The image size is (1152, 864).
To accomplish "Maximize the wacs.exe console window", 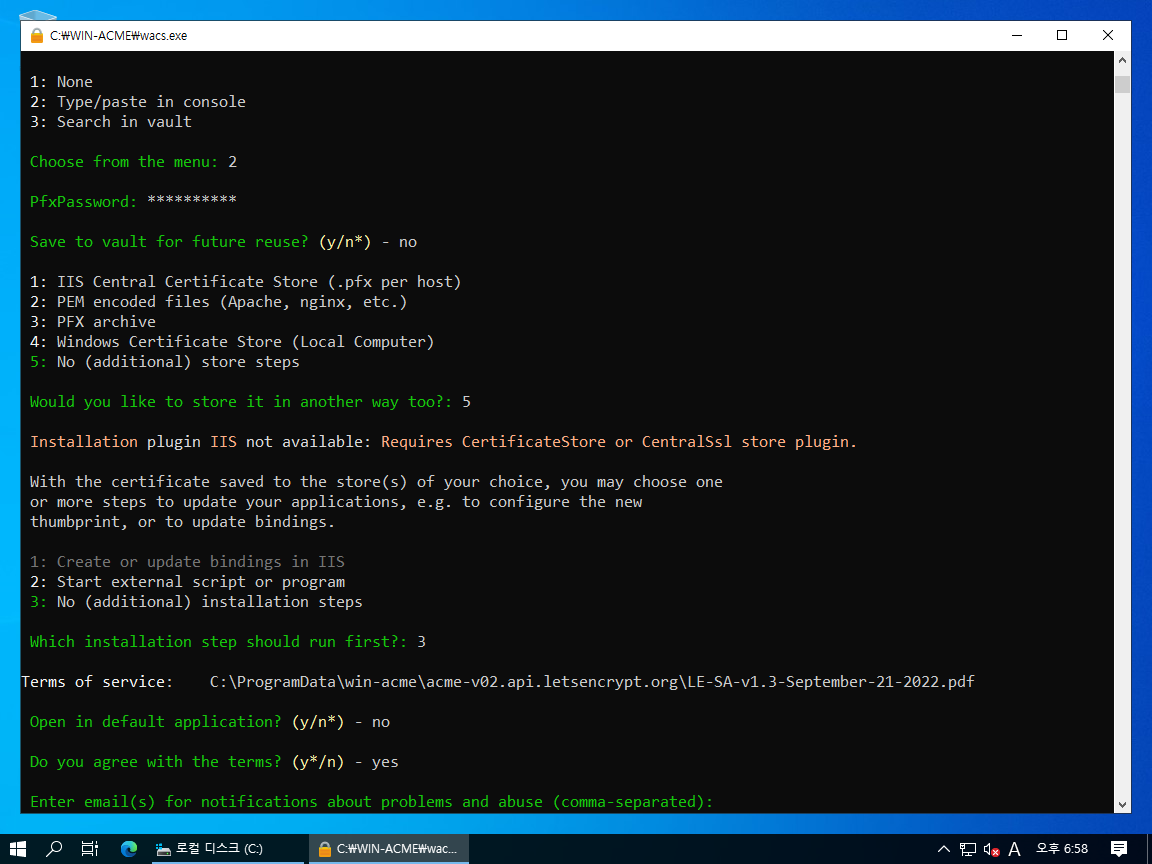I will pyautogui.click(x=1062, y=35).
